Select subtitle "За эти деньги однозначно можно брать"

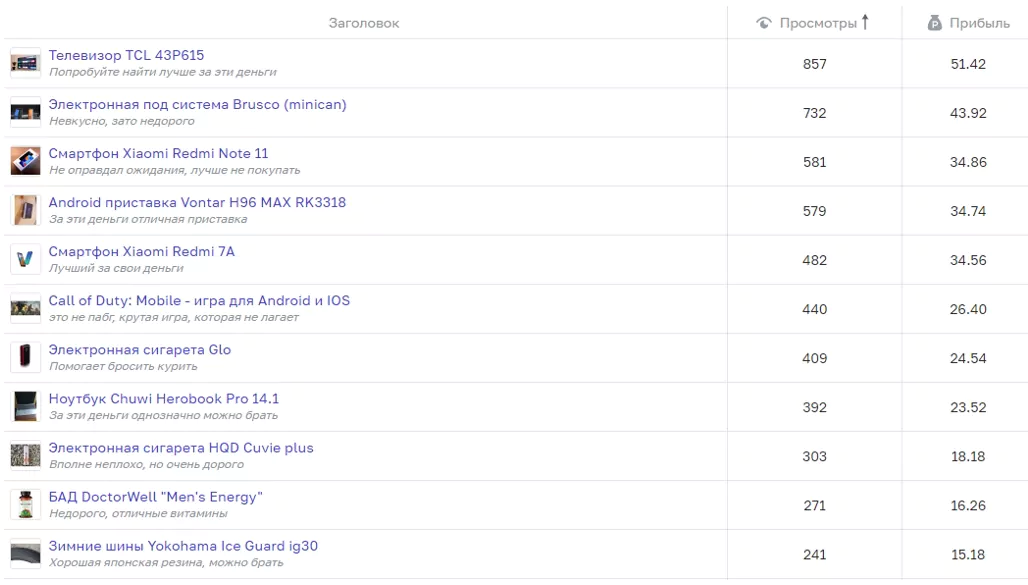pyautogui.click(x=163, y=416)
